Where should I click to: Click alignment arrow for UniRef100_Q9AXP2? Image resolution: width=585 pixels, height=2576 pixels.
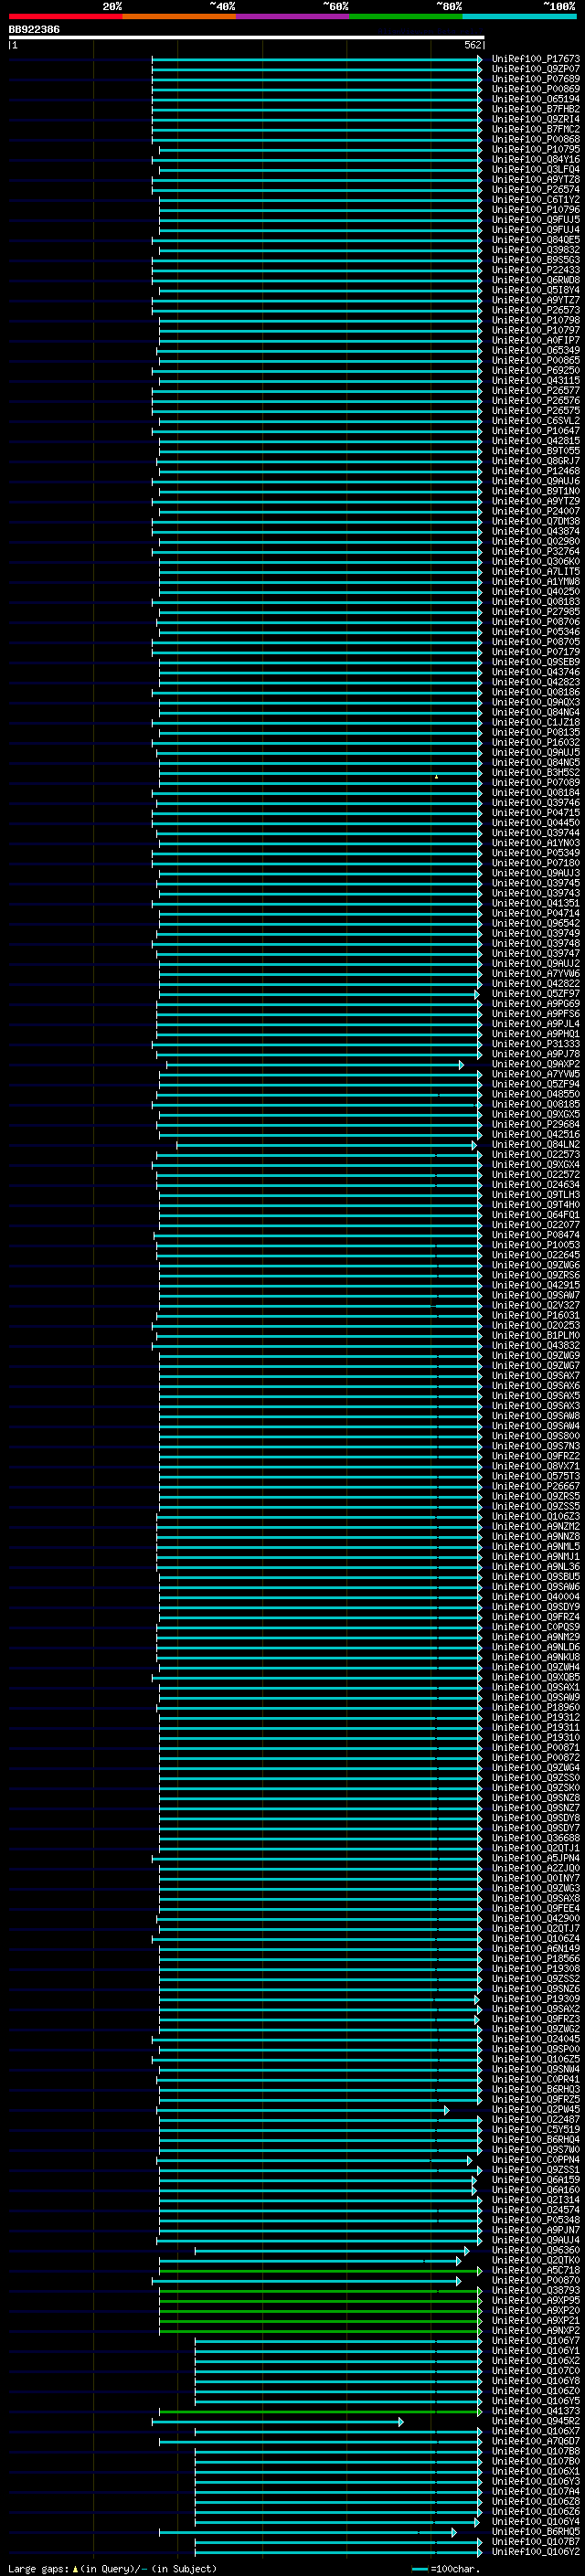tap(461, 1065)
